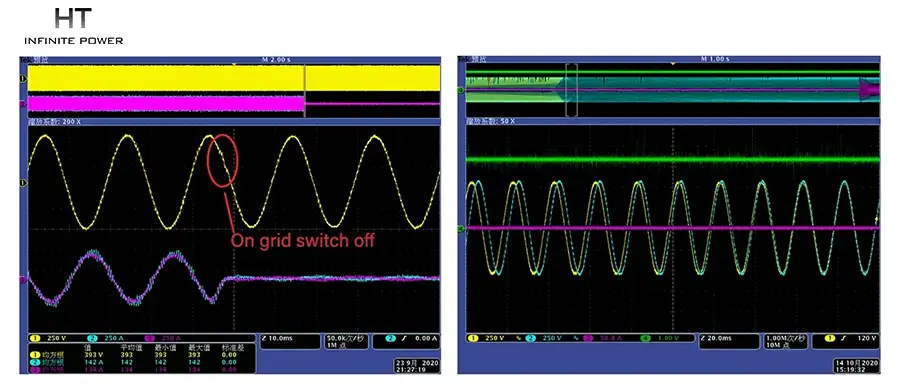Viewport: 900px width, 389px height.
Task: Select the green channel 4 badge, right scope
Action: click(x=646, y=339)
